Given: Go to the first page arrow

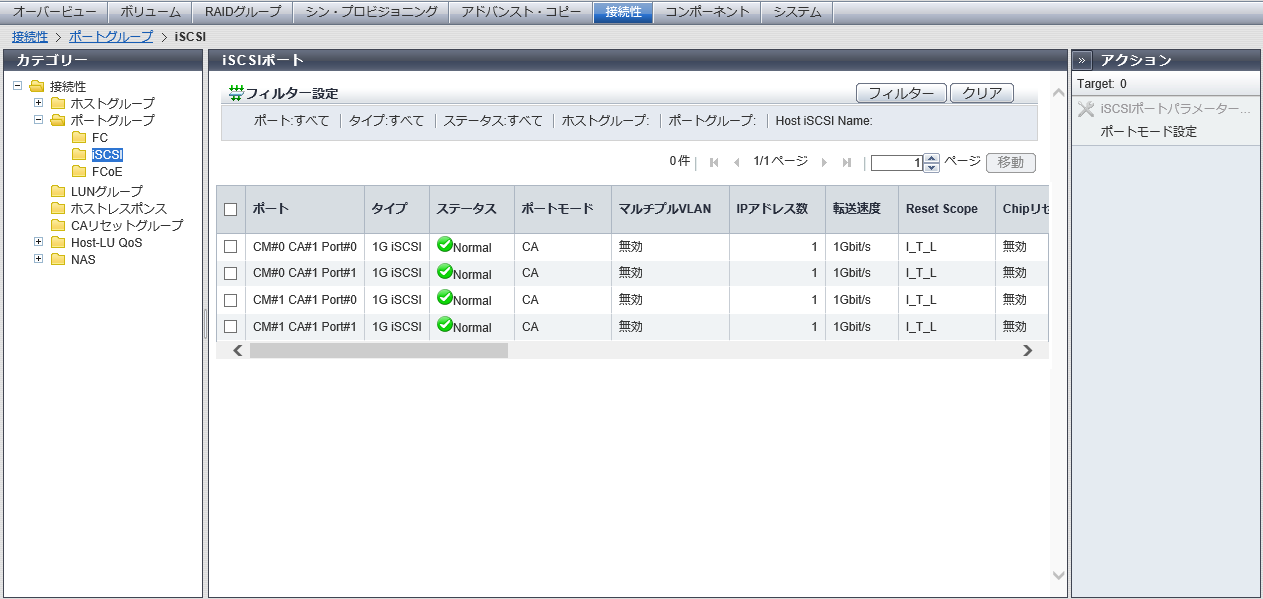Looking at the screenshot, I should click(x=714, y=162).
